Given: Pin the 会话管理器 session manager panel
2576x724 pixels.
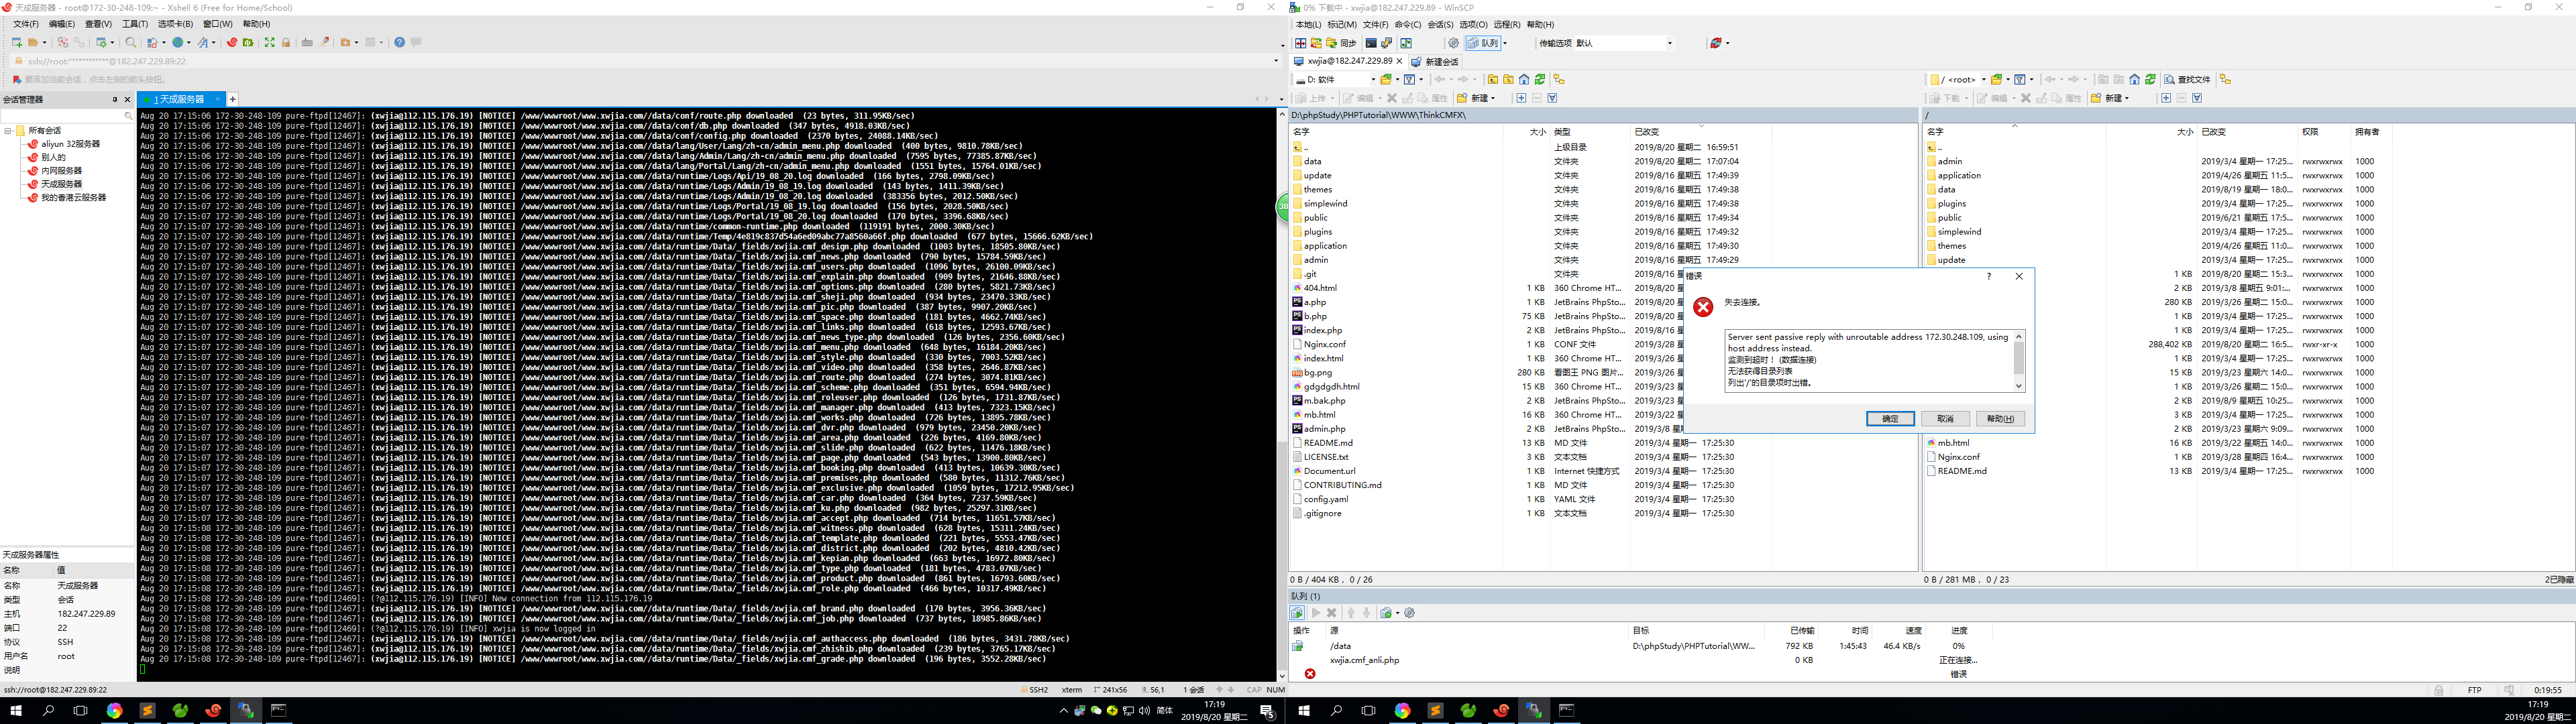Looking at the screenshot, I should [115, 100].
